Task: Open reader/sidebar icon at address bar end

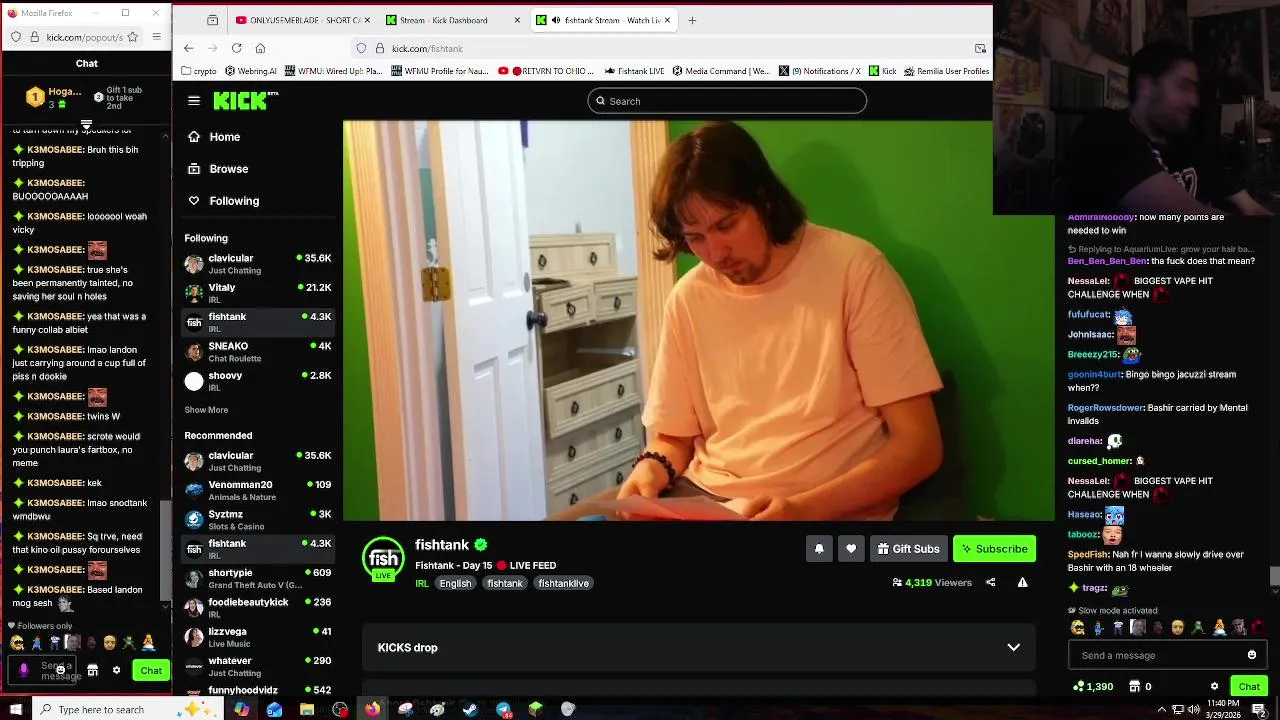Action: [980, 48]
